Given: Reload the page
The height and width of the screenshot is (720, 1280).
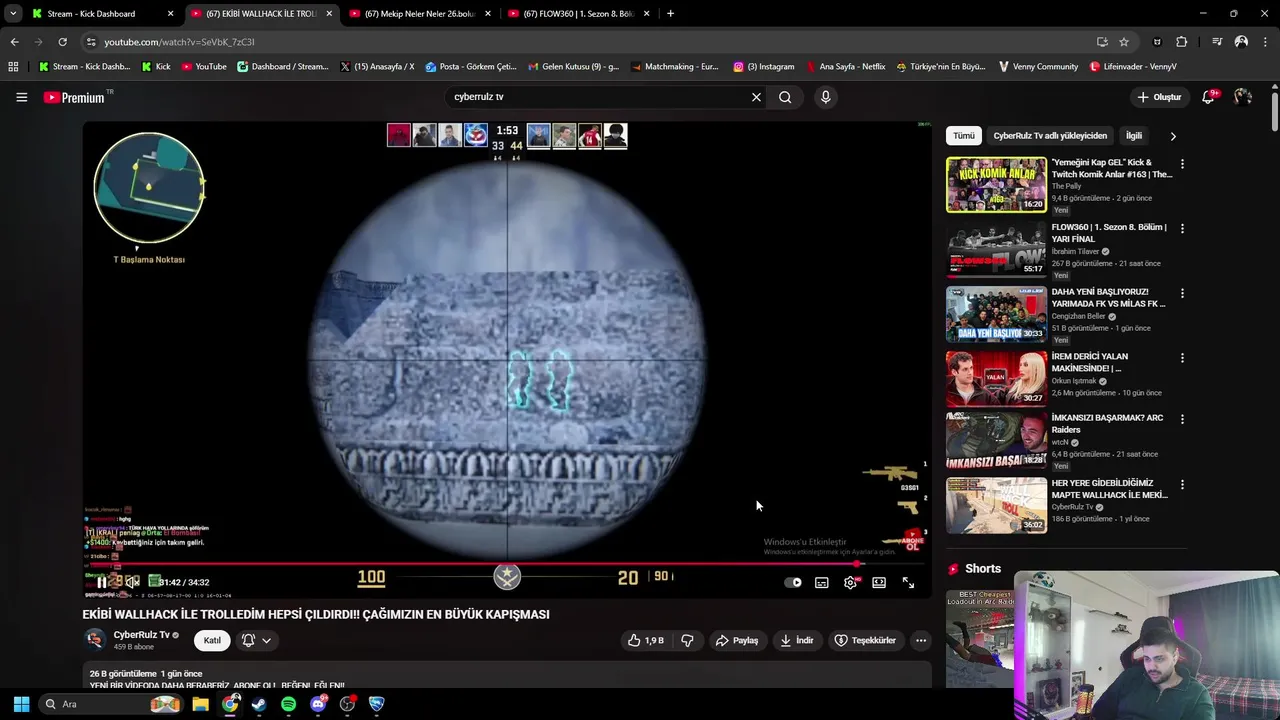Looking at the screenshot, I should [62, 42].
